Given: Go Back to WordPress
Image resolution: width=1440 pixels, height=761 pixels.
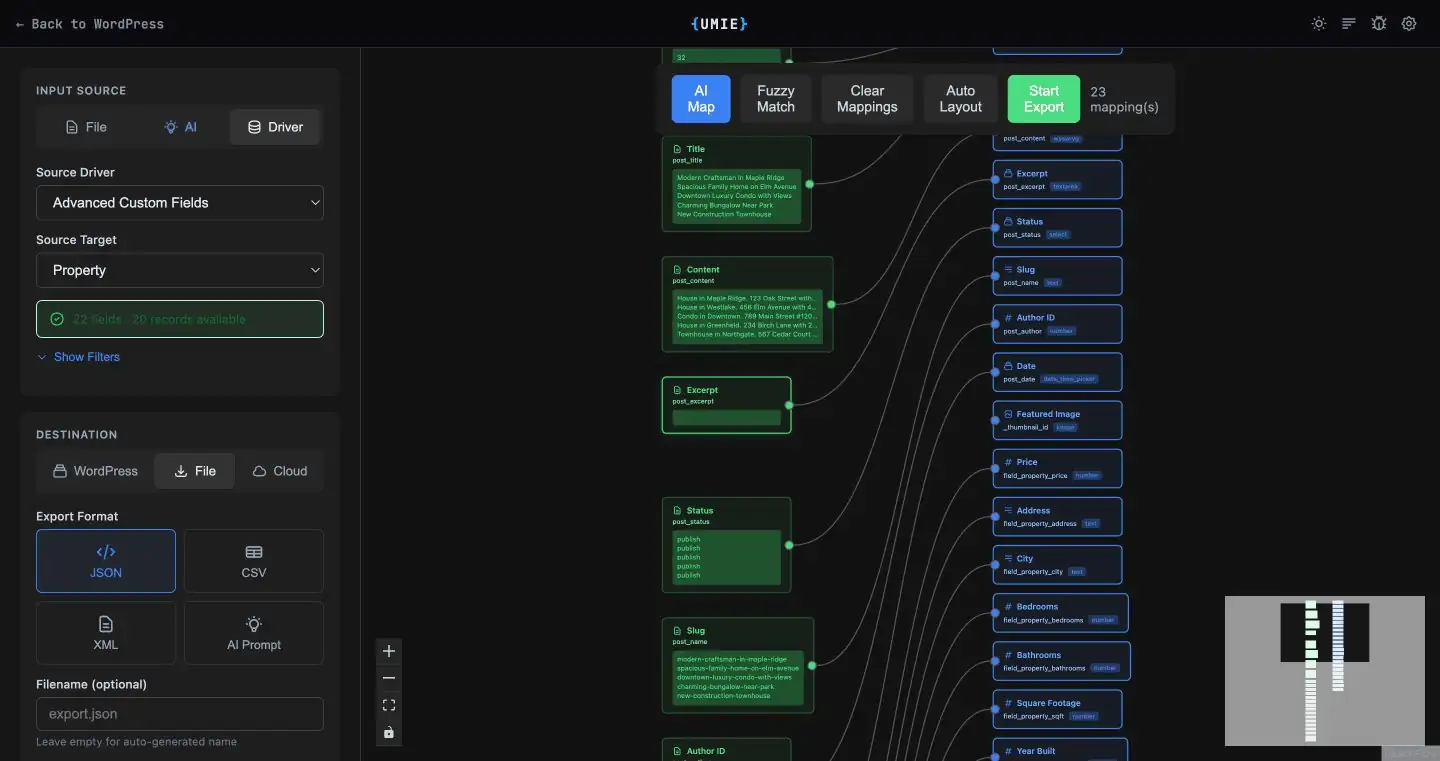Looking at the screenshot, I should (90, 24).
